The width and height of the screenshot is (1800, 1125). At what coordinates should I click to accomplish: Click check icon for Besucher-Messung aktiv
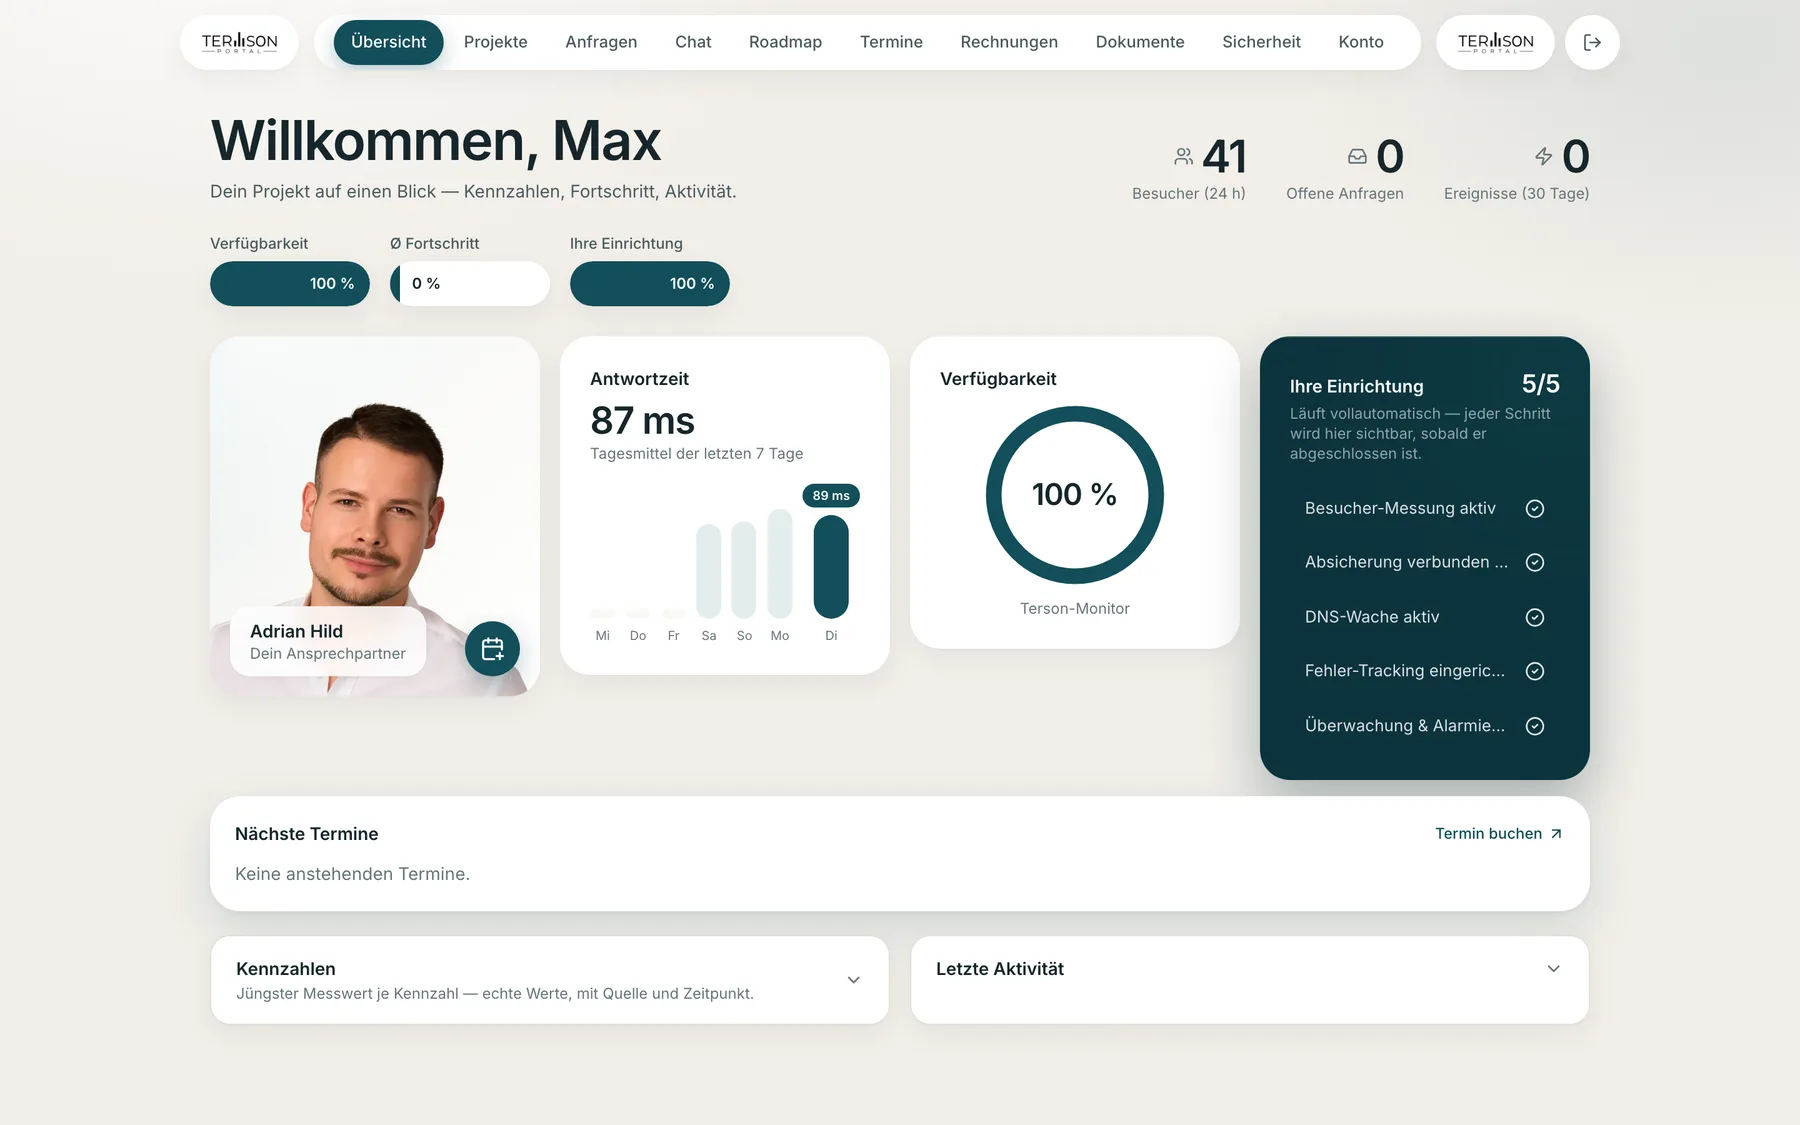[1535, 509]
